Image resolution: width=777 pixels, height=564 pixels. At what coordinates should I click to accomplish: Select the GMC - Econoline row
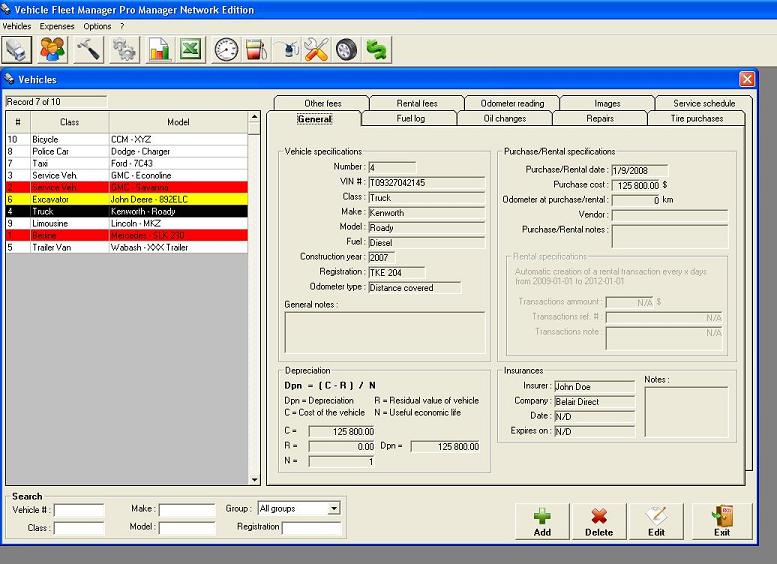(127, 175)
